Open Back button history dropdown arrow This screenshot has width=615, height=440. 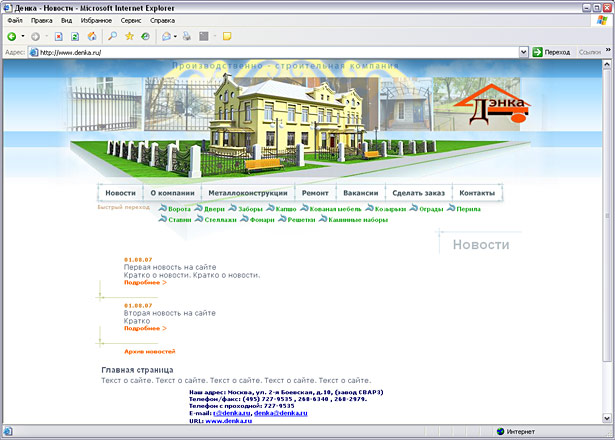click(23, 36)
